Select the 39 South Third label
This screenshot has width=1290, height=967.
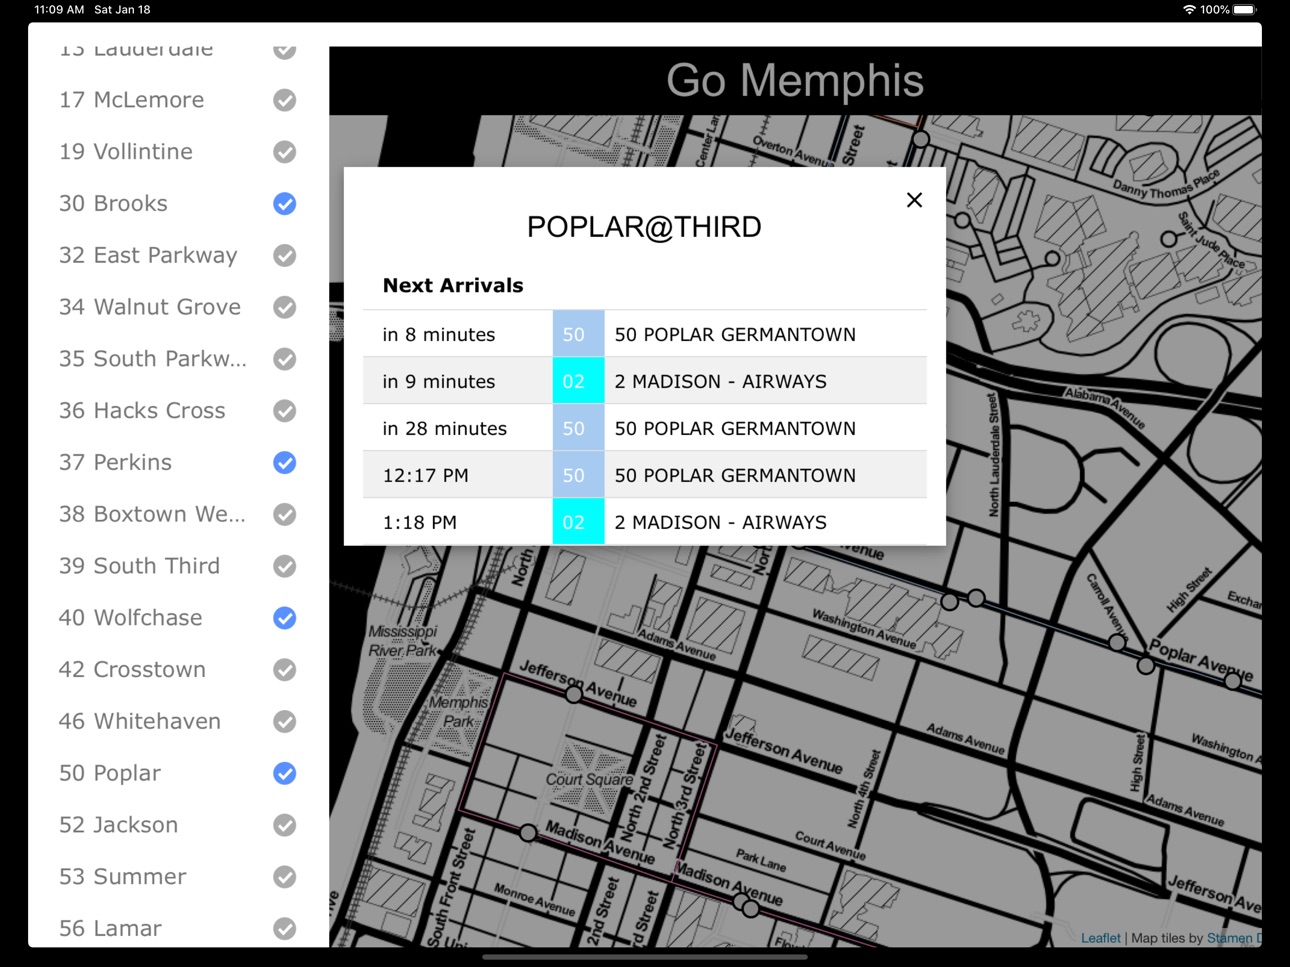[139, 566]
